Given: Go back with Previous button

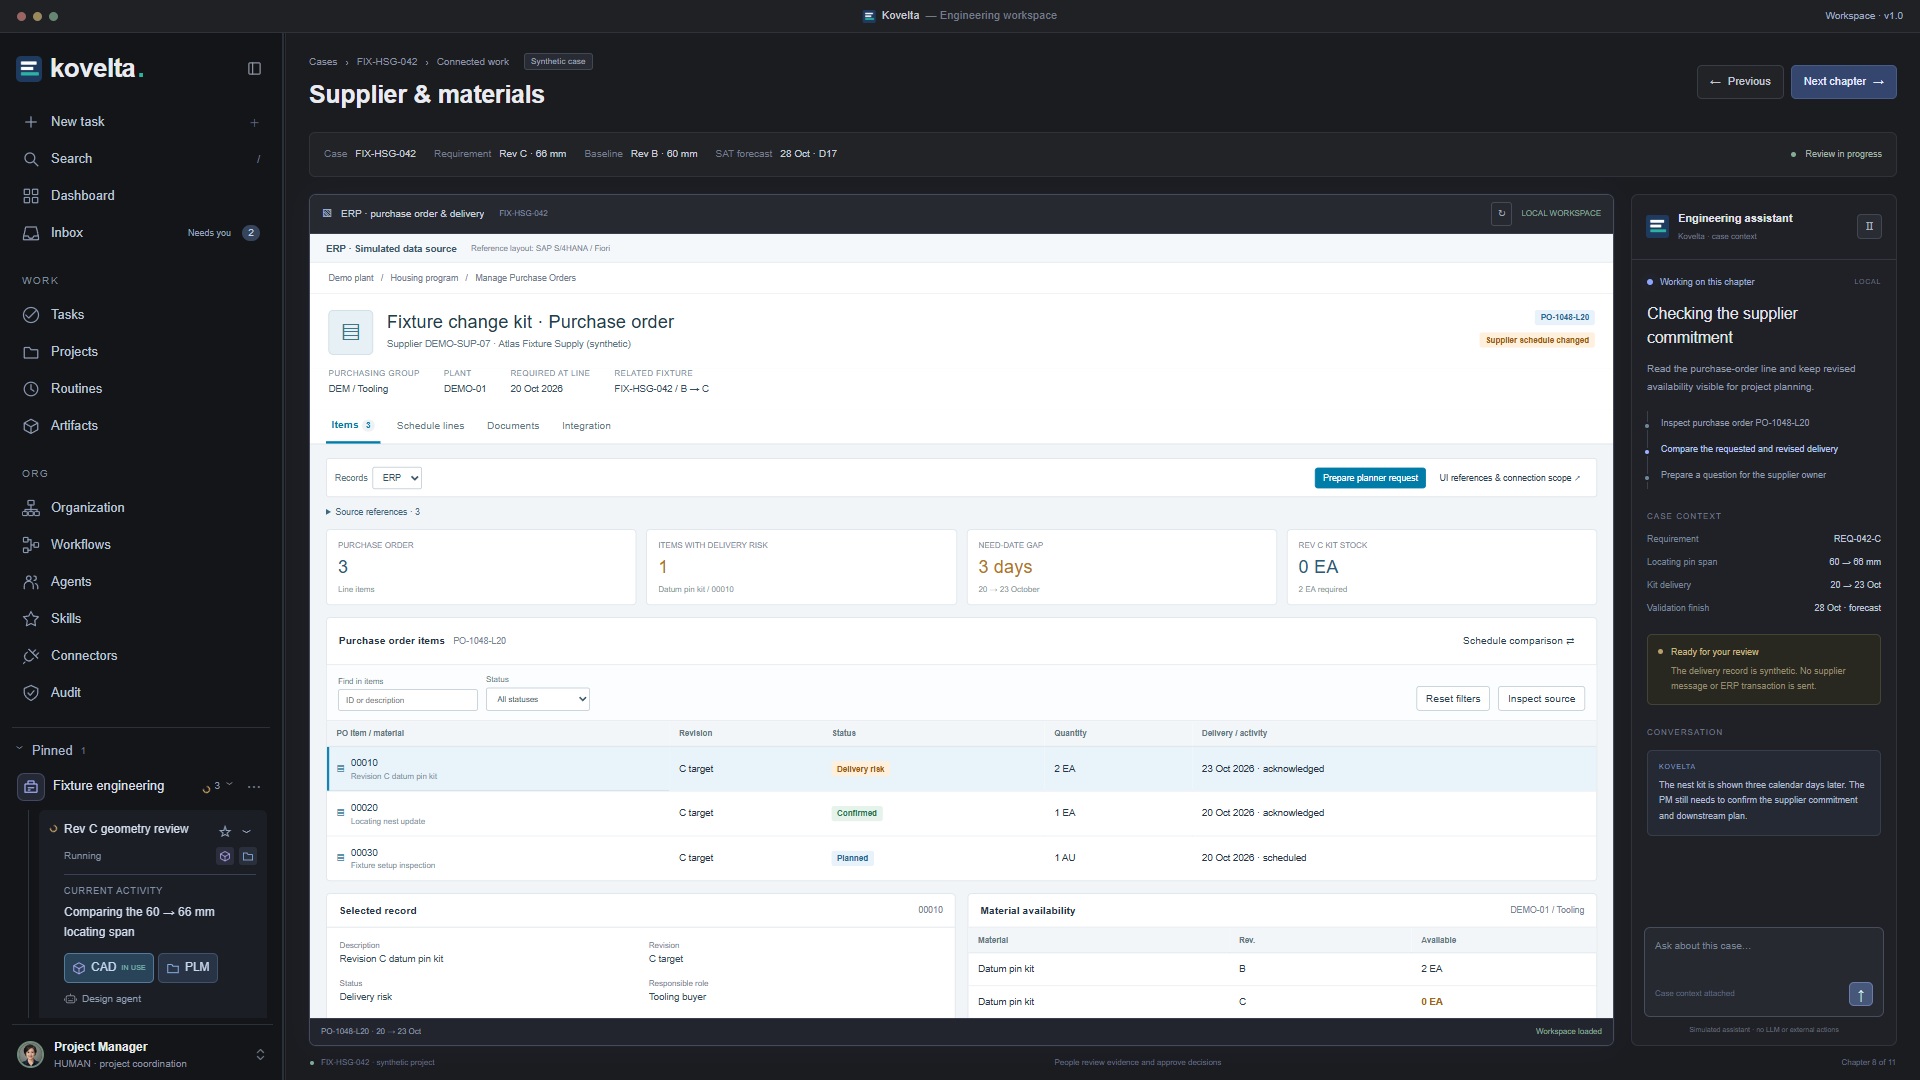Looking at the screenshot, I should tap(1740, 82).
